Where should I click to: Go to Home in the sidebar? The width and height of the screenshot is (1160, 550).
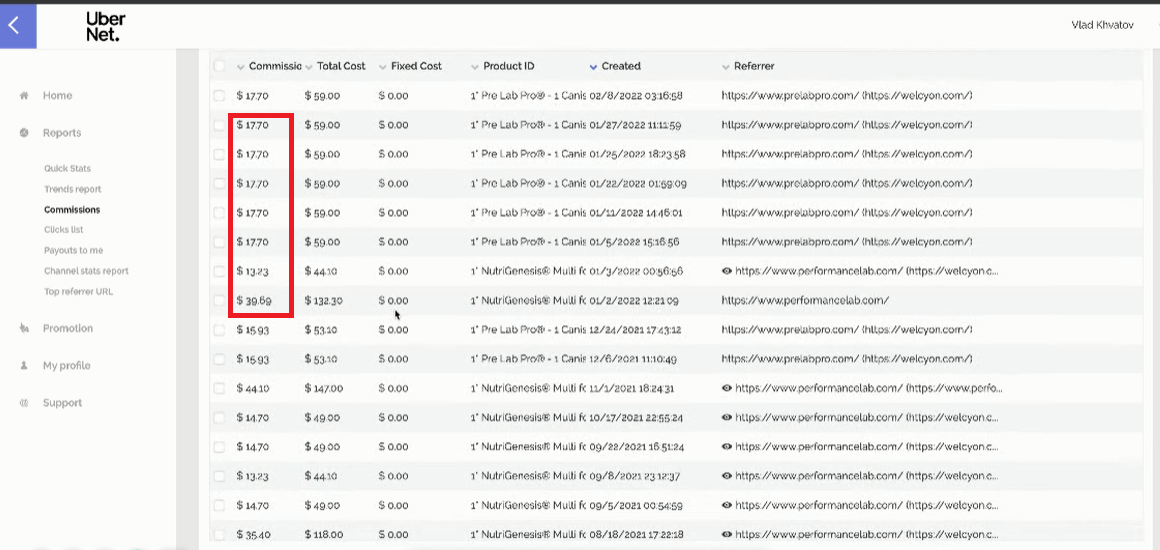(58, 95)
